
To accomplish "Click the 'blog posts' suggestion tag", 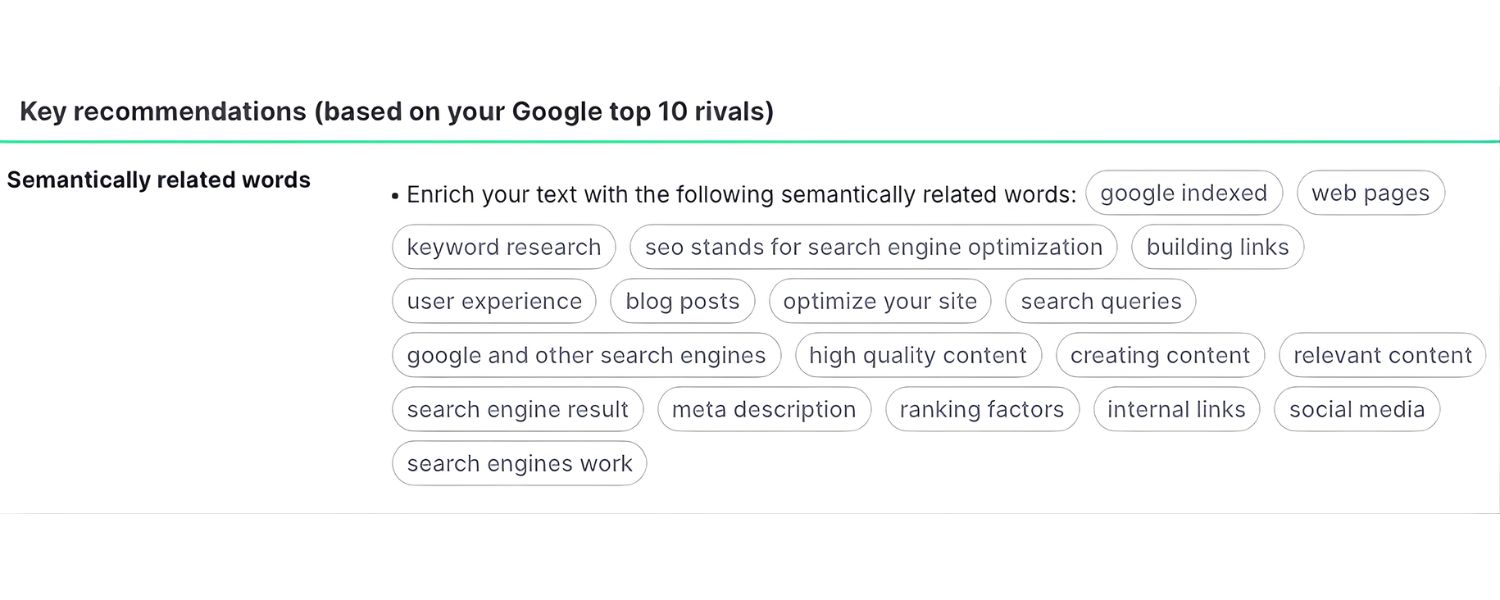I will click(x=682, y=301).
